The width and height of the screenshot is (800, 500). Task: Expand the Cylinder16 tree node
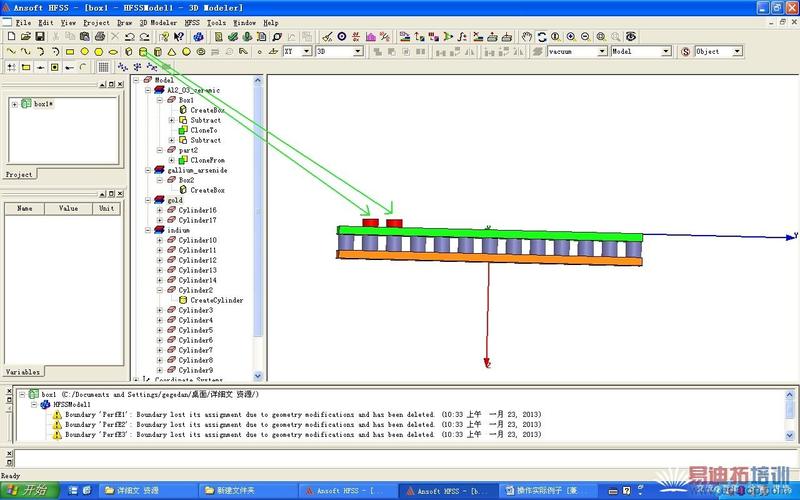click(x=160, y=210)
